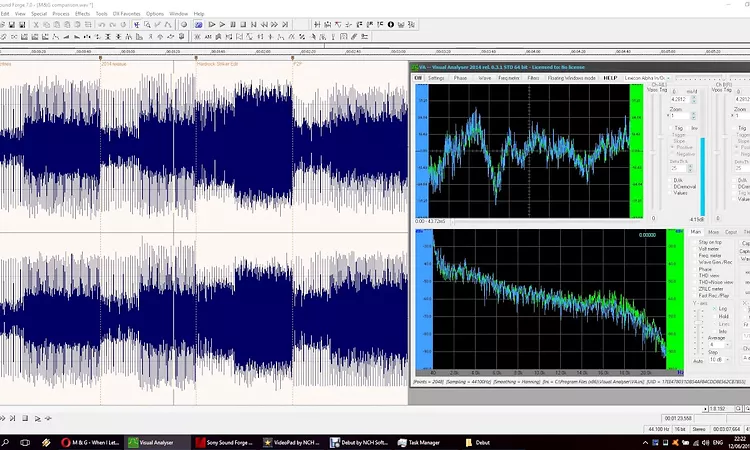This screenshot has height=450, width=750.
Task: Open the Process menu
Action: coord(61,14)
